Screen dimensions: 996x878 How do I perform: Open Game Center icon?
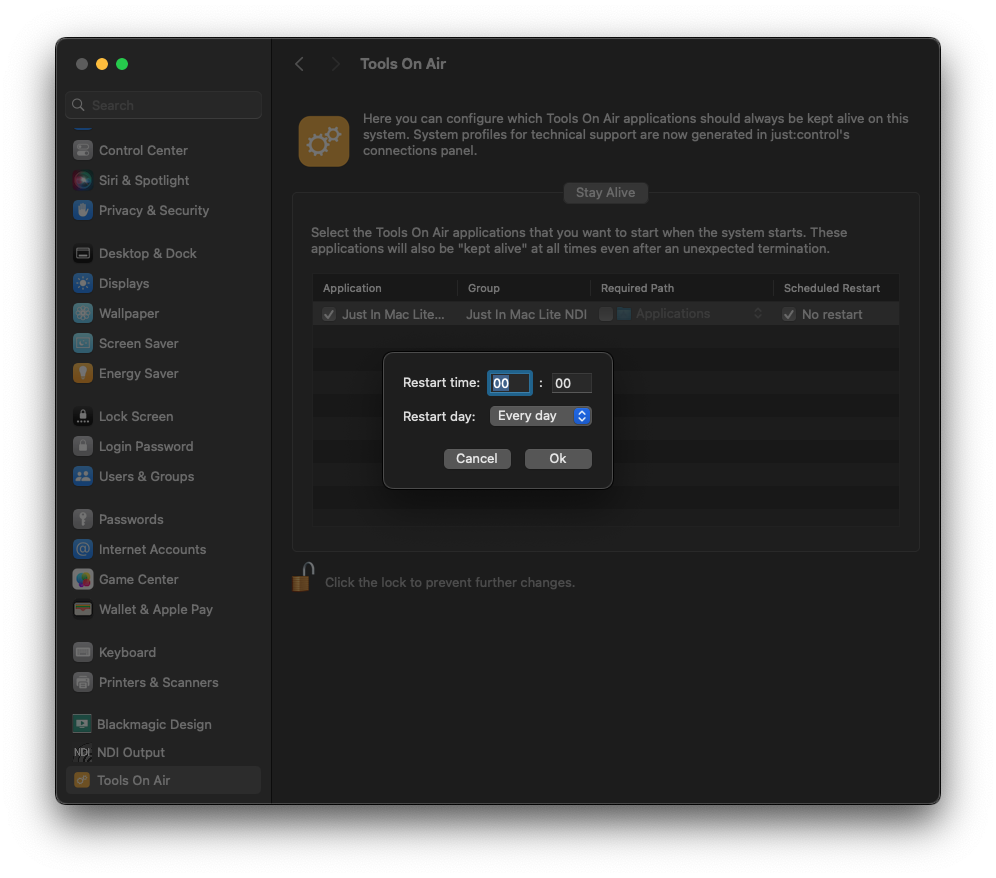tap(83, 579)
